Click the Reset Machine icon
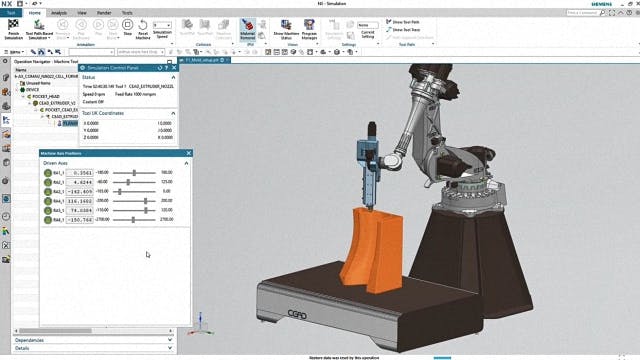Image resolution: width=640 pixels, height=360 pixels. pyautogui.click(x=143, y=25)
